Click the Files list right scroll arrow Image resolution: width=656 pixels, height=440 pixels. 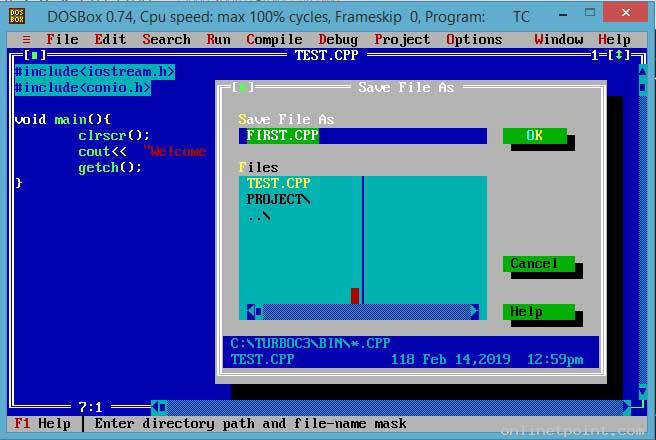[474, 312]
